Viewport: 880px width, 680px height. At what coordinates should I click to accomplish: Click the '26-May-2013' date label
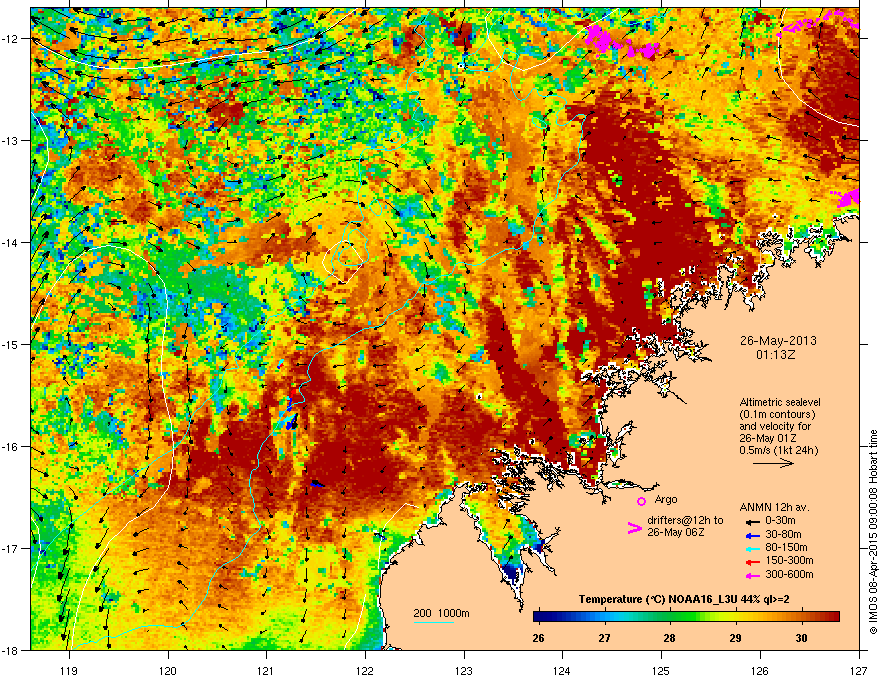point(778,341)
